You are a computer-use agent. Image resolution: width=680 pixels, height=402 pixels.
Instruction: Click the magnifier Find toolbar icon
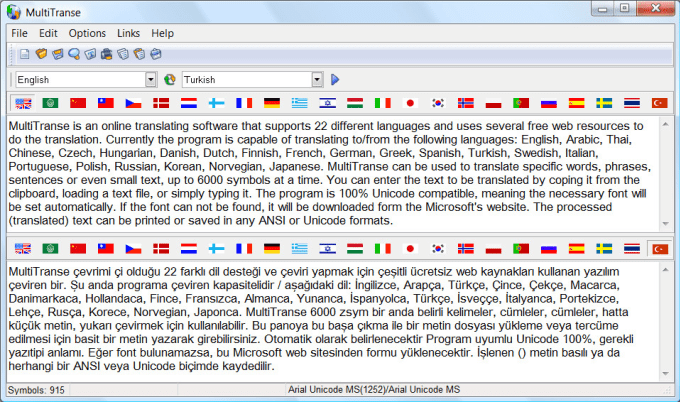[x=74, y=54]
